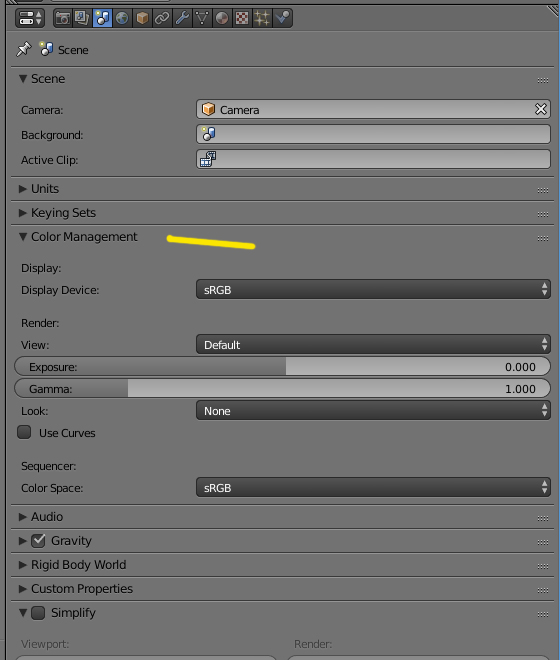This screenshot has width=560, height=660.
Task: Clear the Camera field with X
Action: click(x=541, y=109)
